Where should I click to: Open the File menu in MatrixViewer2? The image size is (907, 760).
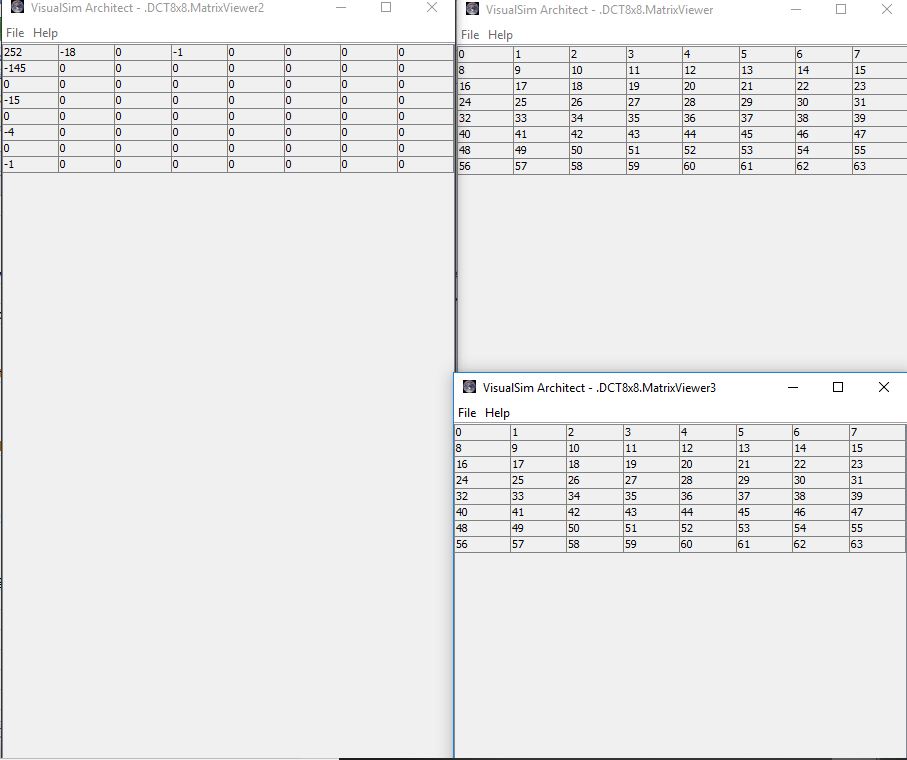pyautogui.click(x=15, y=33)
